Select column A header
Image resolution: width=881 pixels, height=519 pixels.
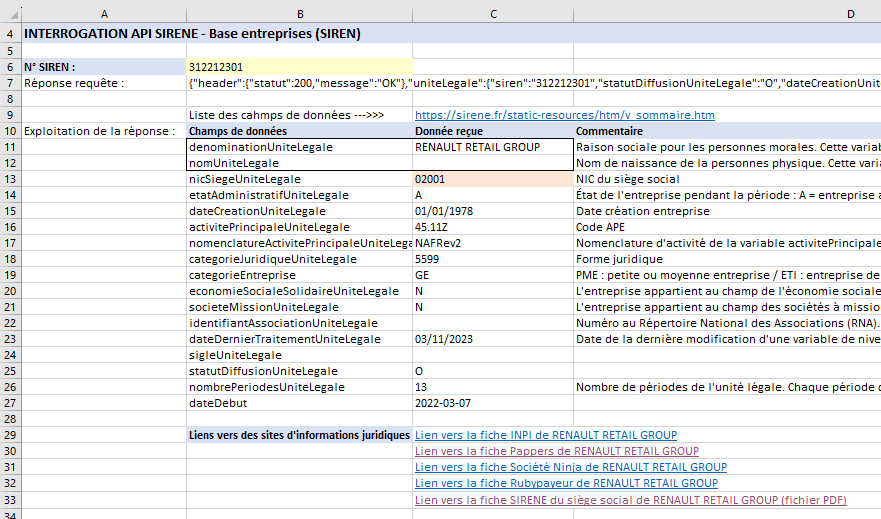[x=104, y=14]
